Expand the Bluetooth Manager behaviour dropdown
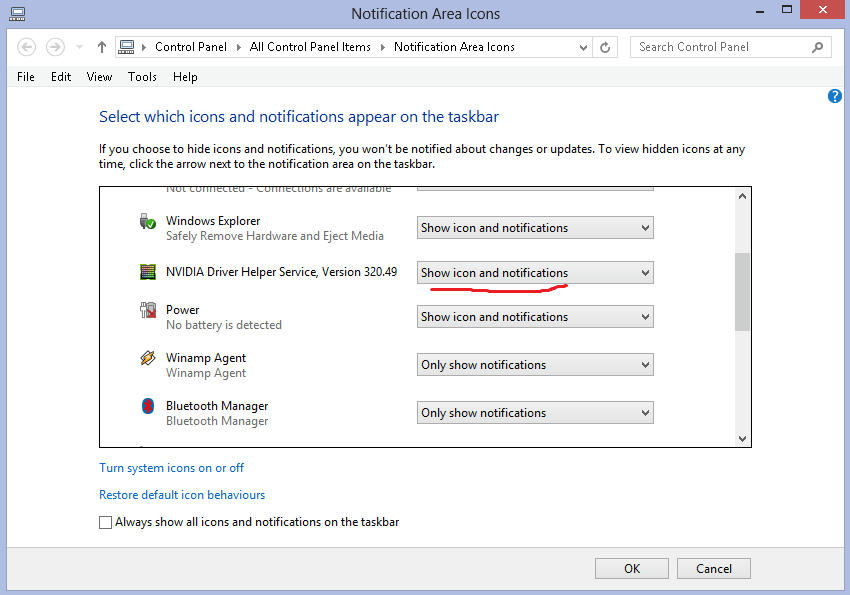850x595 pixels. pyautogui.click(x=535, y=413)
